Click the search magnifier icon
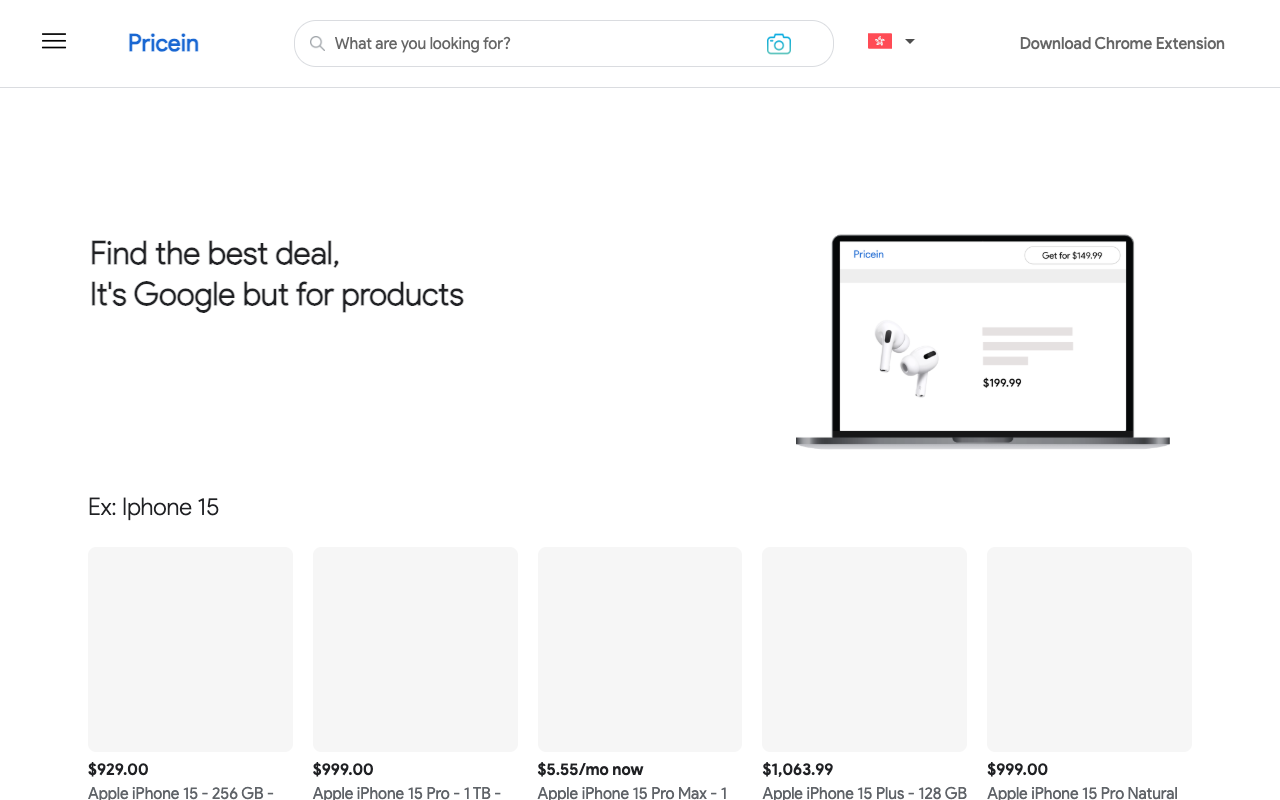1280x800 pixels. pos(317,43)
